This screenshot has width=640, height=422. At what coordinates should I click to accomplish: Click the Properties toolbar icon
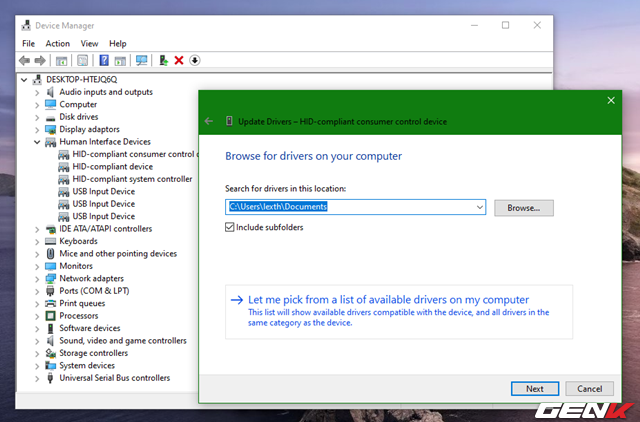[82, 61]
